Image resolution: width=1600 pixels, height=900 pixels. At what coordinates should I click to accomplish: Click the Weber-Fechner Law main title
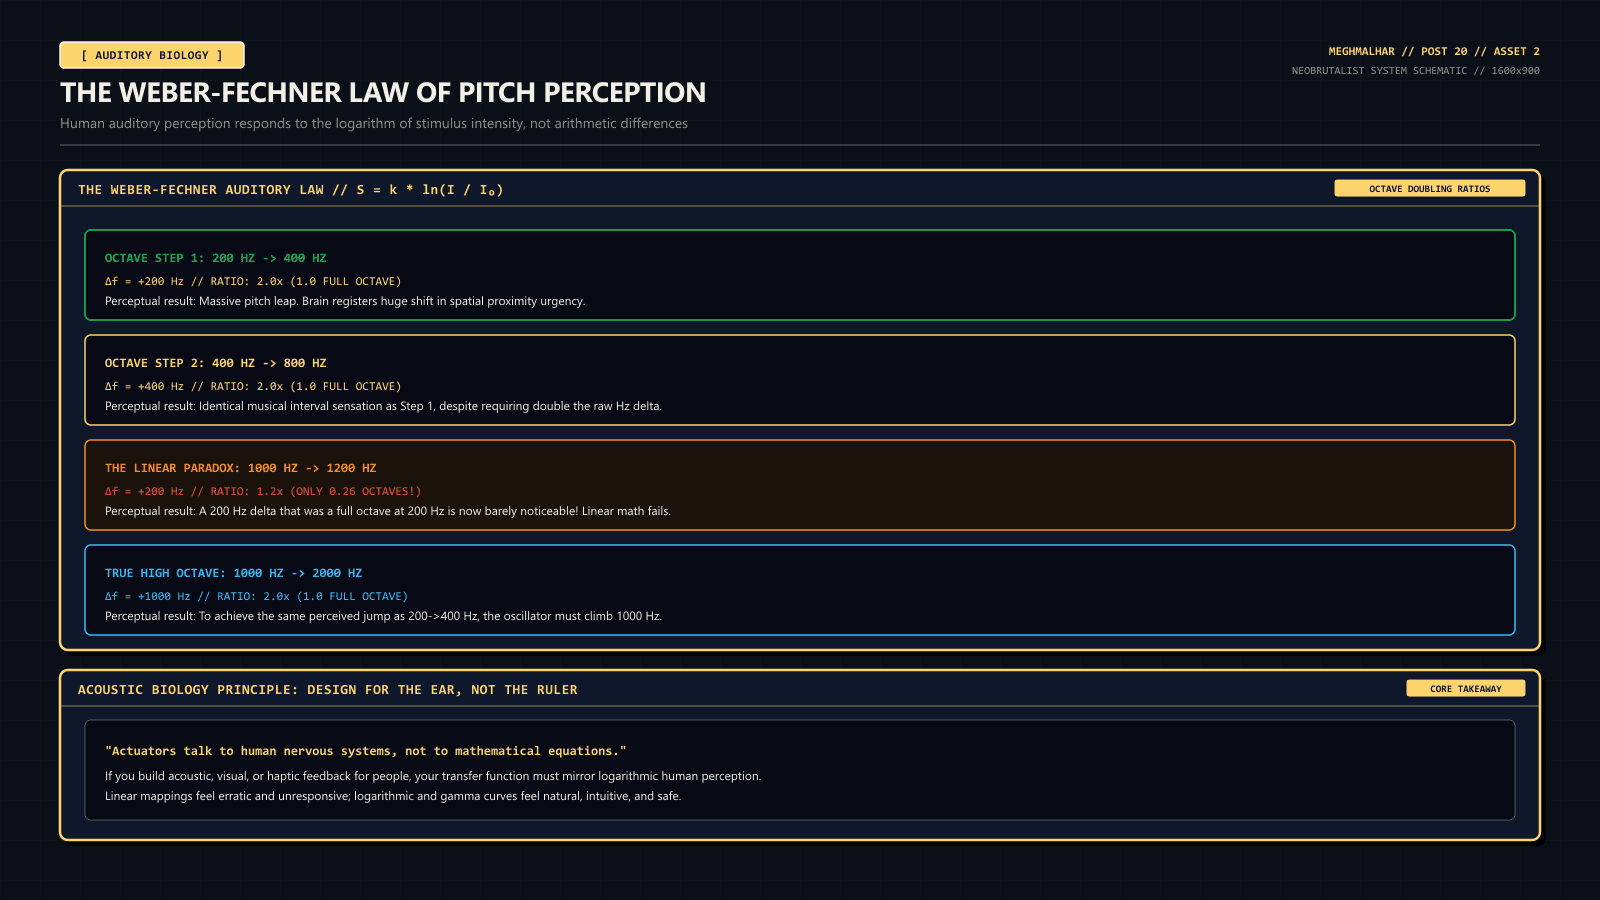tap(383, 93)
